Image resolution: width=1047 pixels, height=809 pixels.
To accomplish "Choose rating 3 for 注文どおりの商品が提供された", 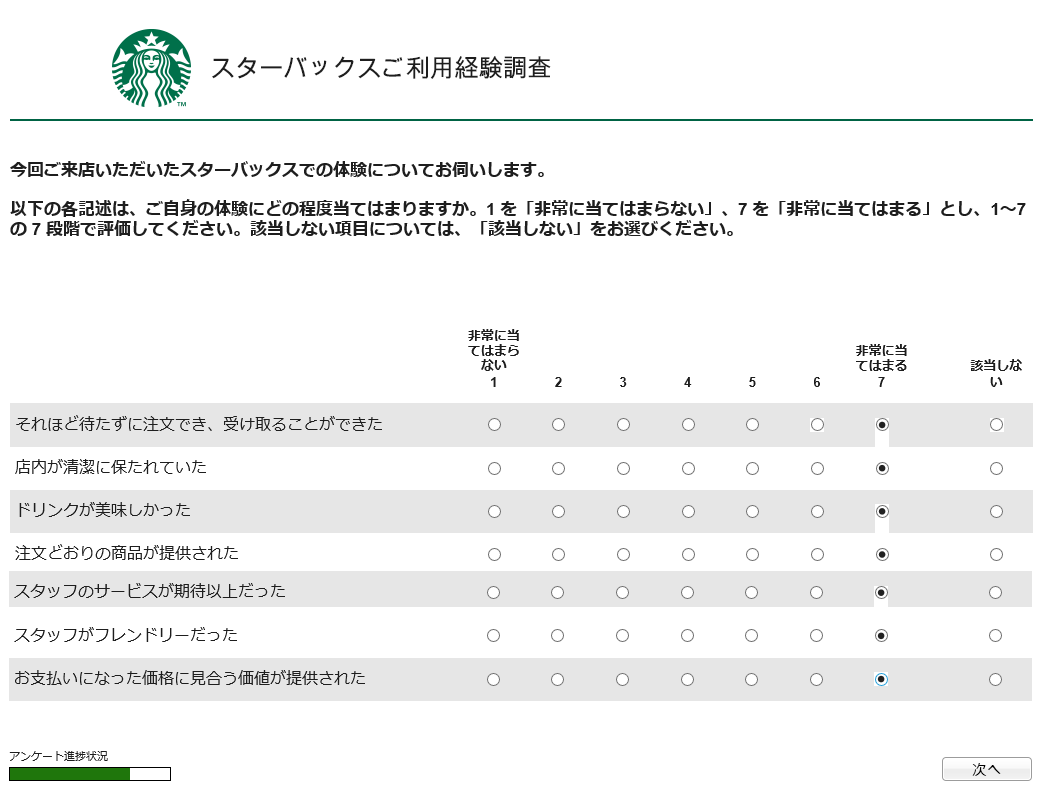I will pos(623,555).
